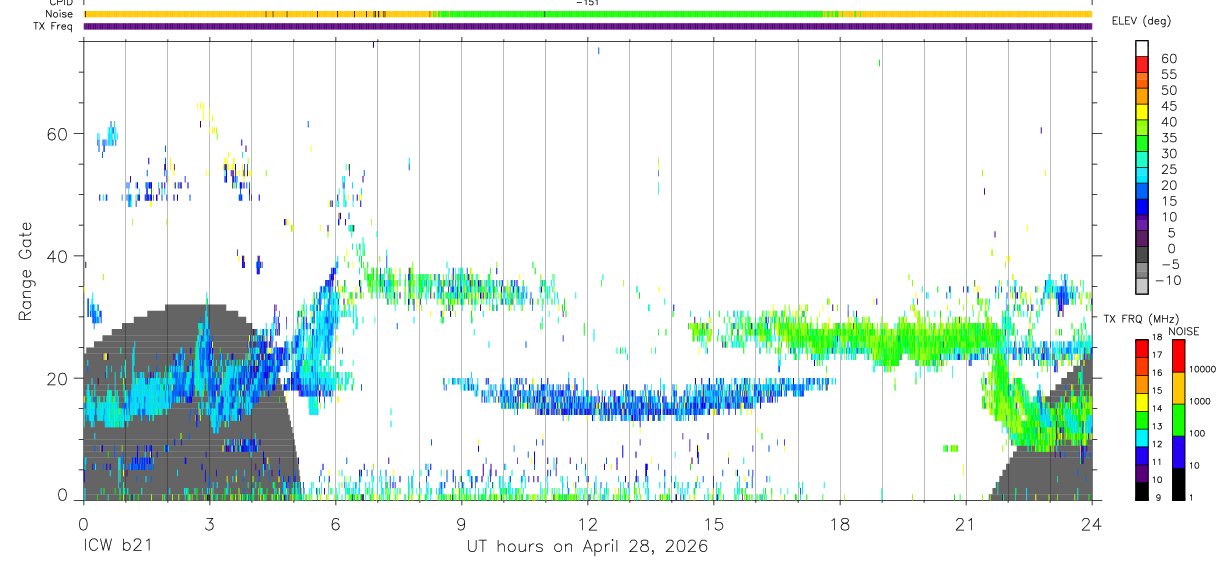The width and height of the screenshot is (1228, 567).
Task: Click the 'Noise' row label
Action: [x=59, y=14]
